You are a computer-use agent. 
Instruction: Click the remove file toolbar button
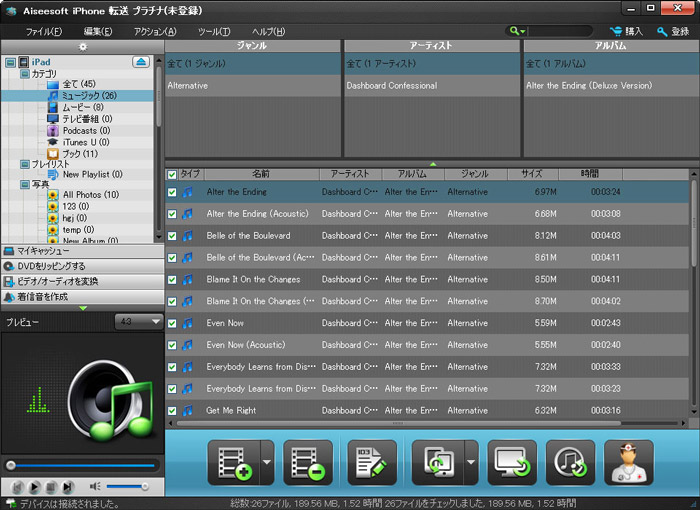click(308, 463)
